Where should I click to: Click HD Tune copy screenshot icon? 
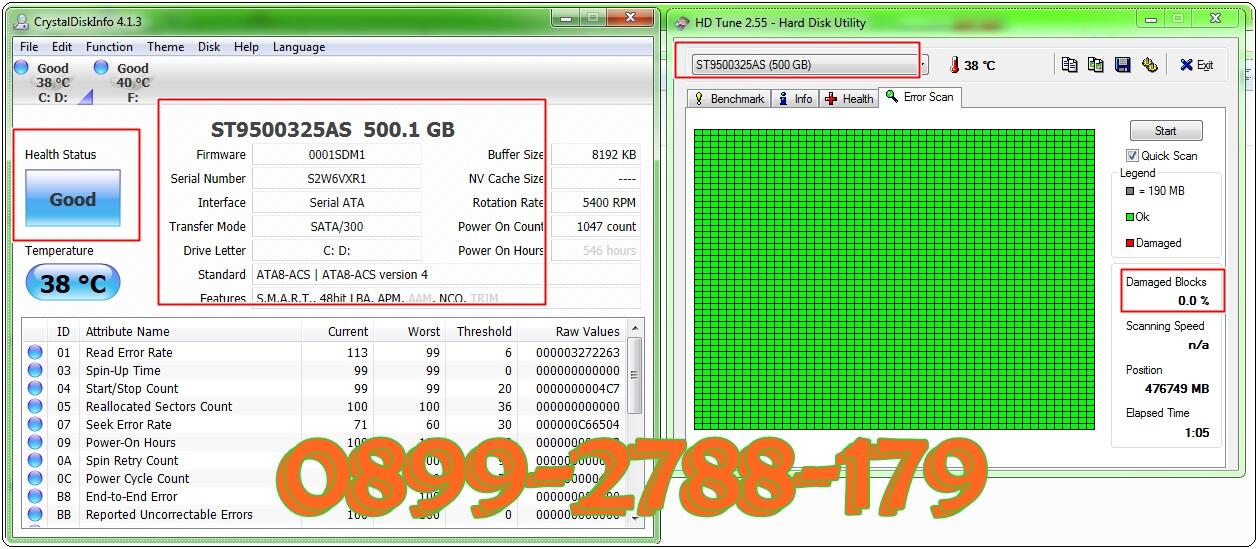1096,65
